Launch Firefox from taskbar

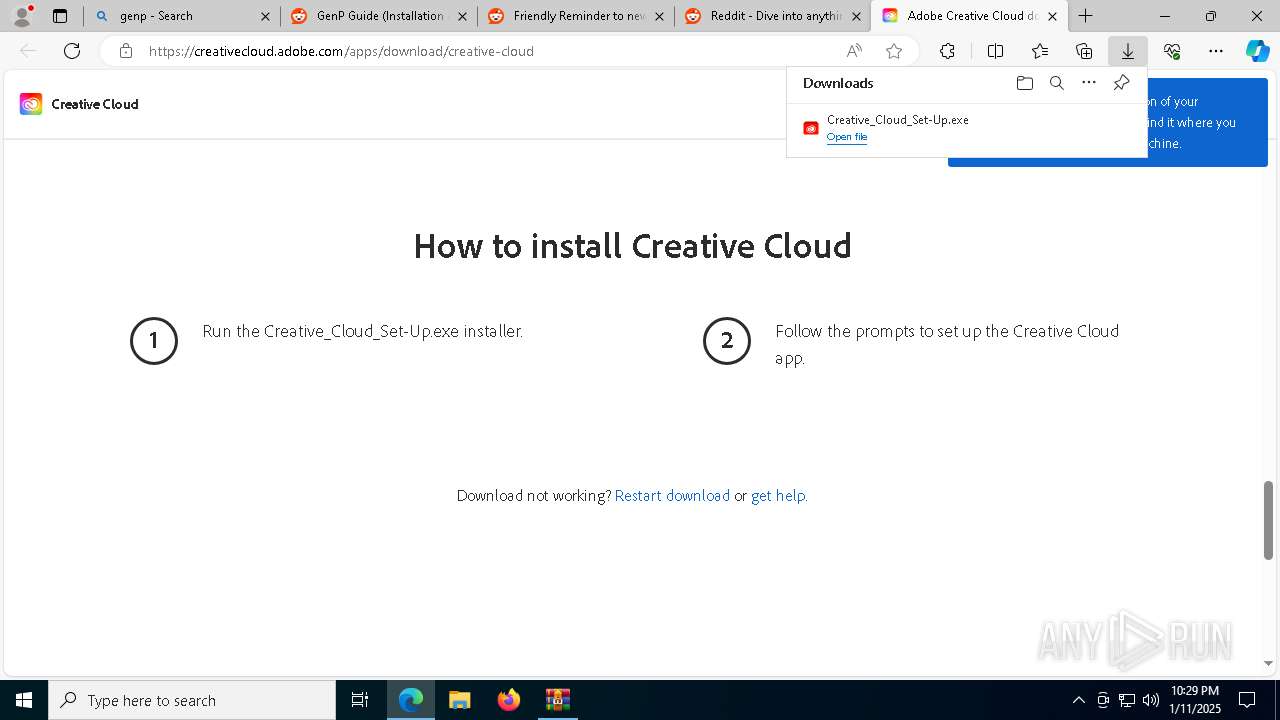509,700
